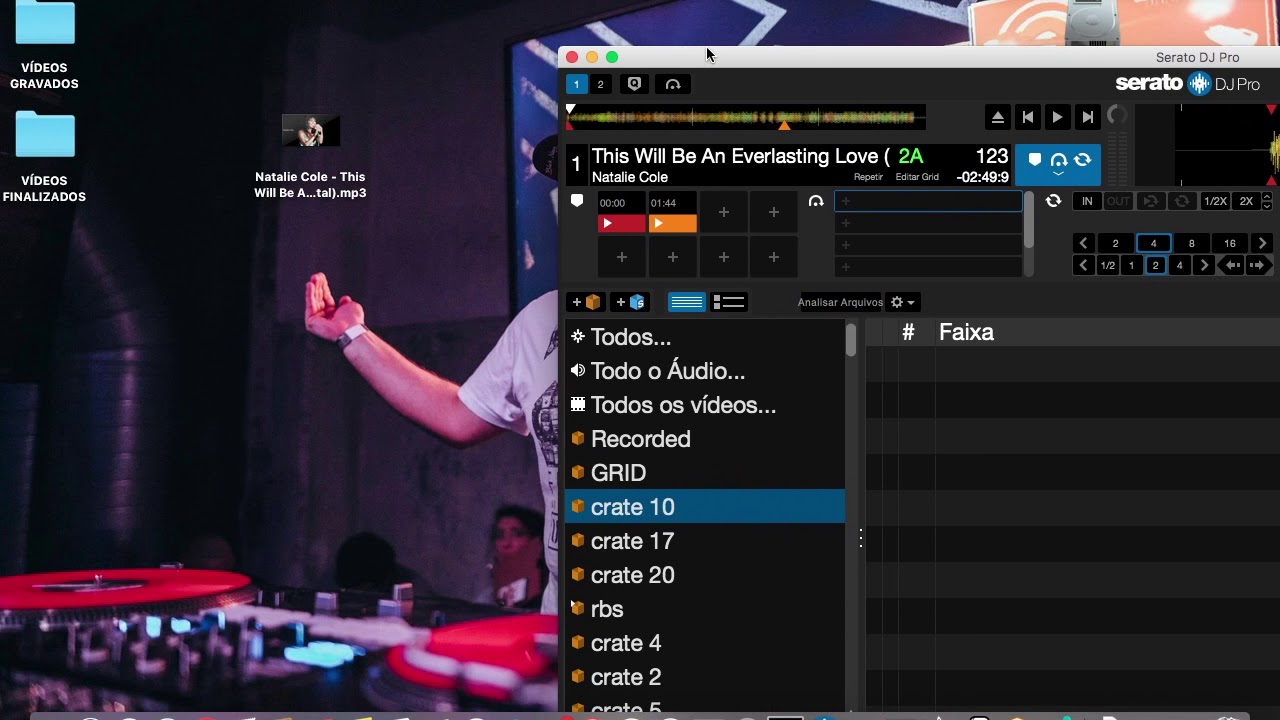
Task: Show longer auto loop sizes arrow
Action: tap(1262, 243)
